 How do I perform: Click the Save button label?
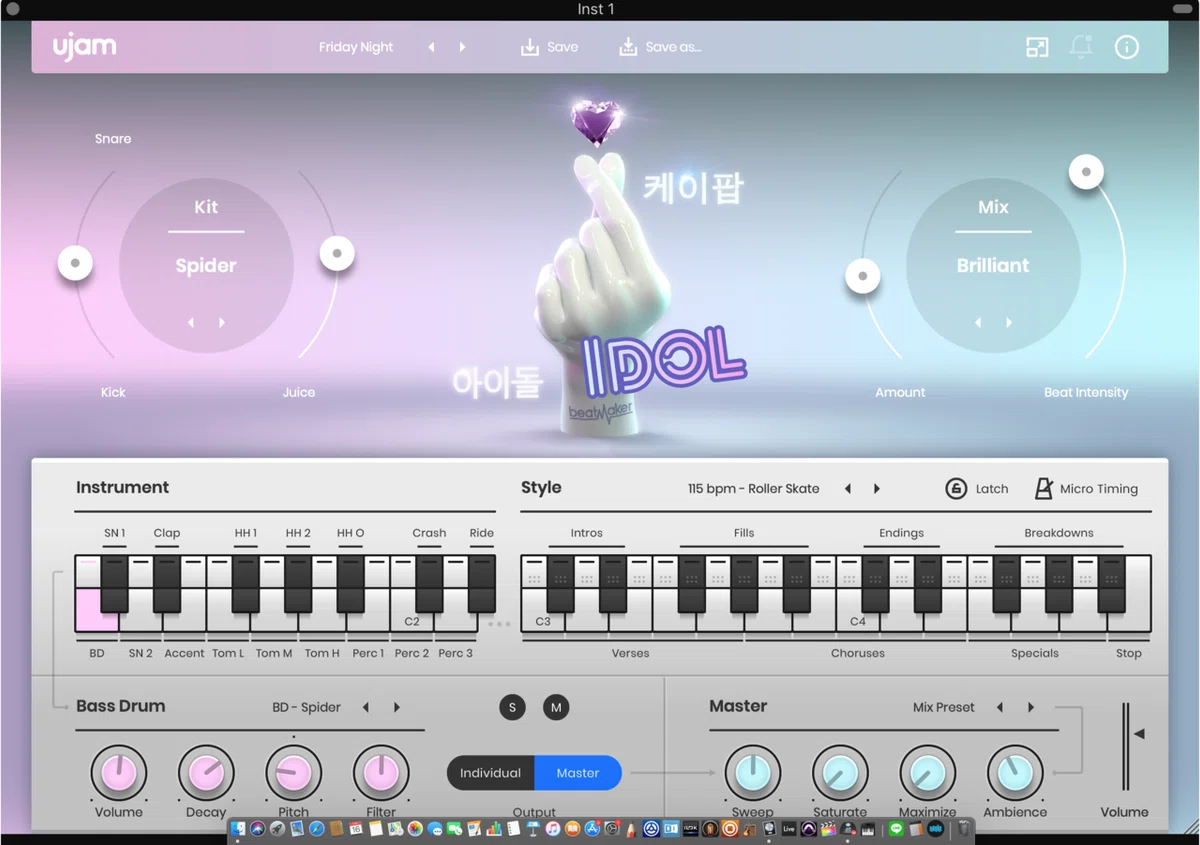(562, 47)
